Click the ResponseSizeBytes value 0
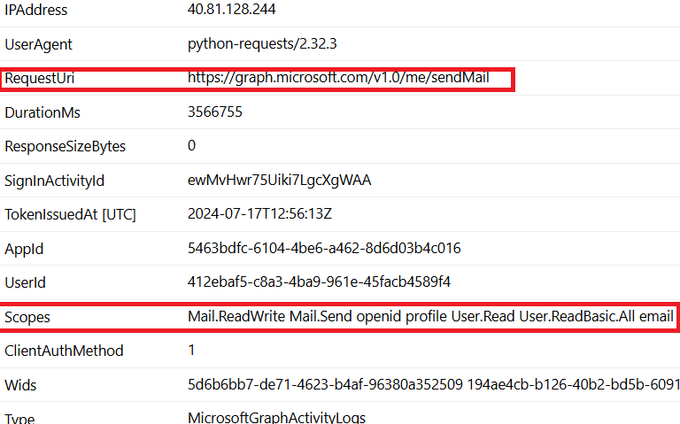 pos(191,146)
